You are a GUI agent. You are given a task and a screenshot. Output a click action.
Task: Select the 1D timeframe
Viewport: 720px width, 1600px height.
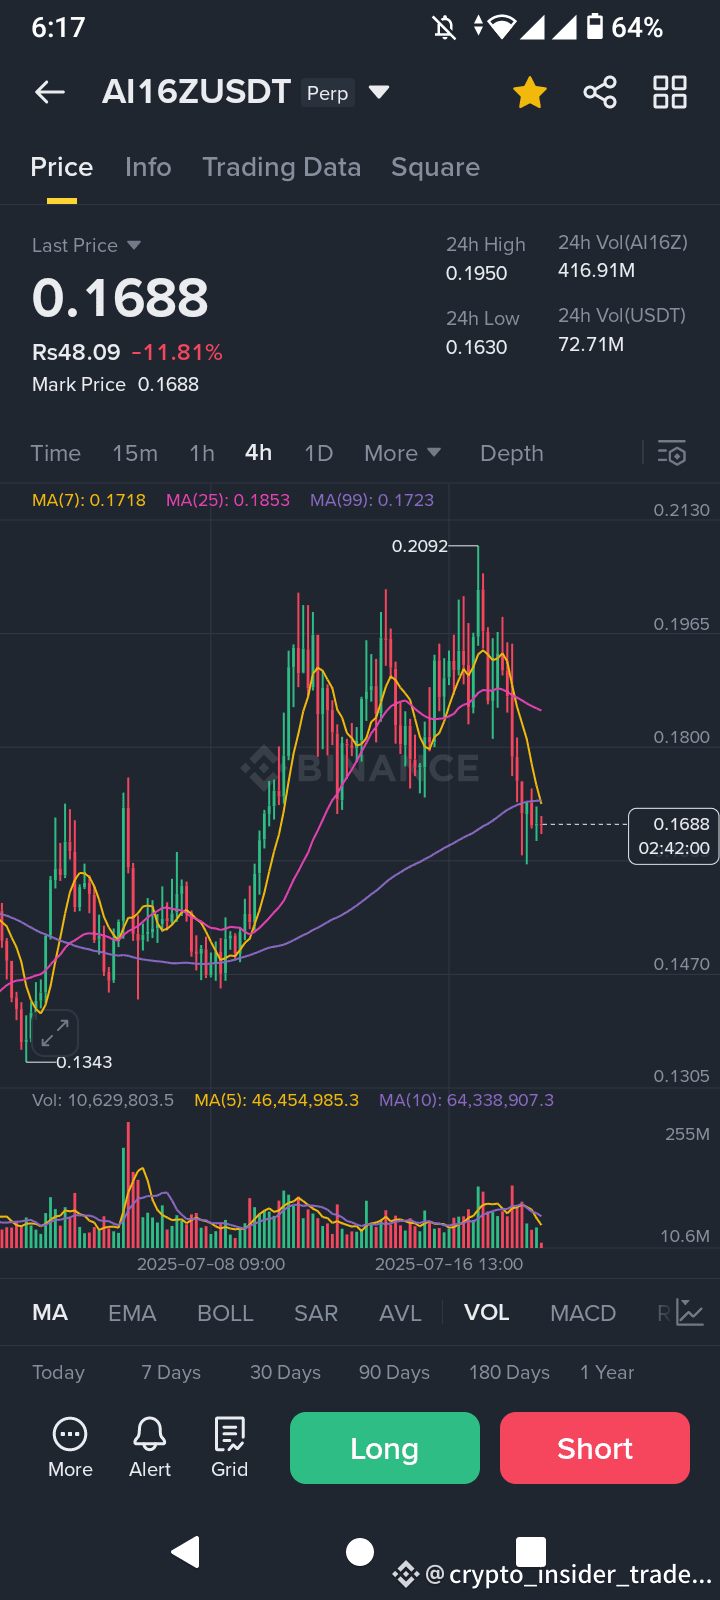point(318,453)
